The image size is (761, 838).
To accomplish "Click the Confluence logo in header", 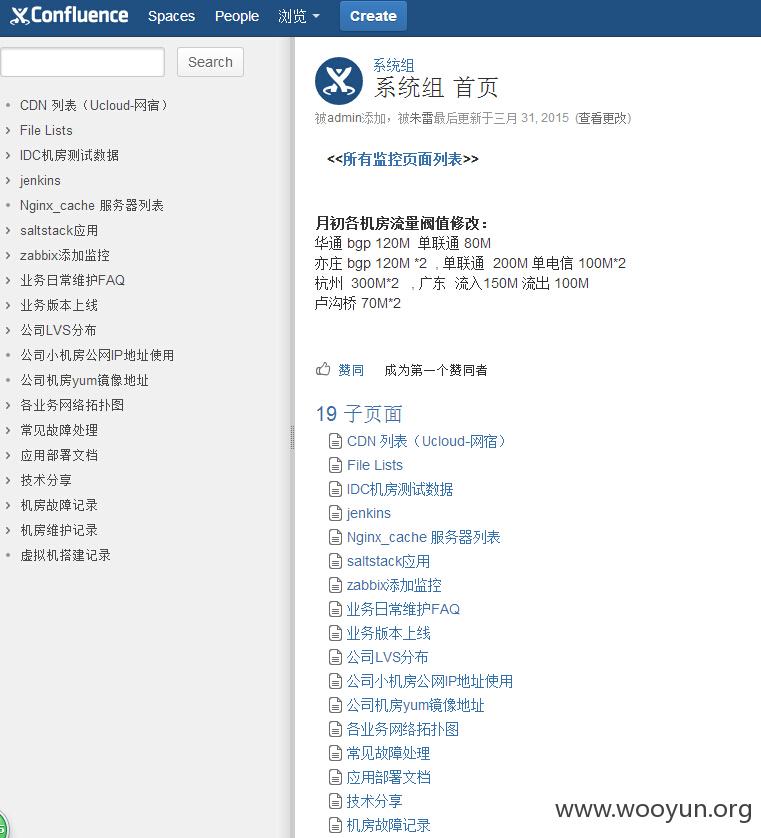I will [x=69, y=15].
